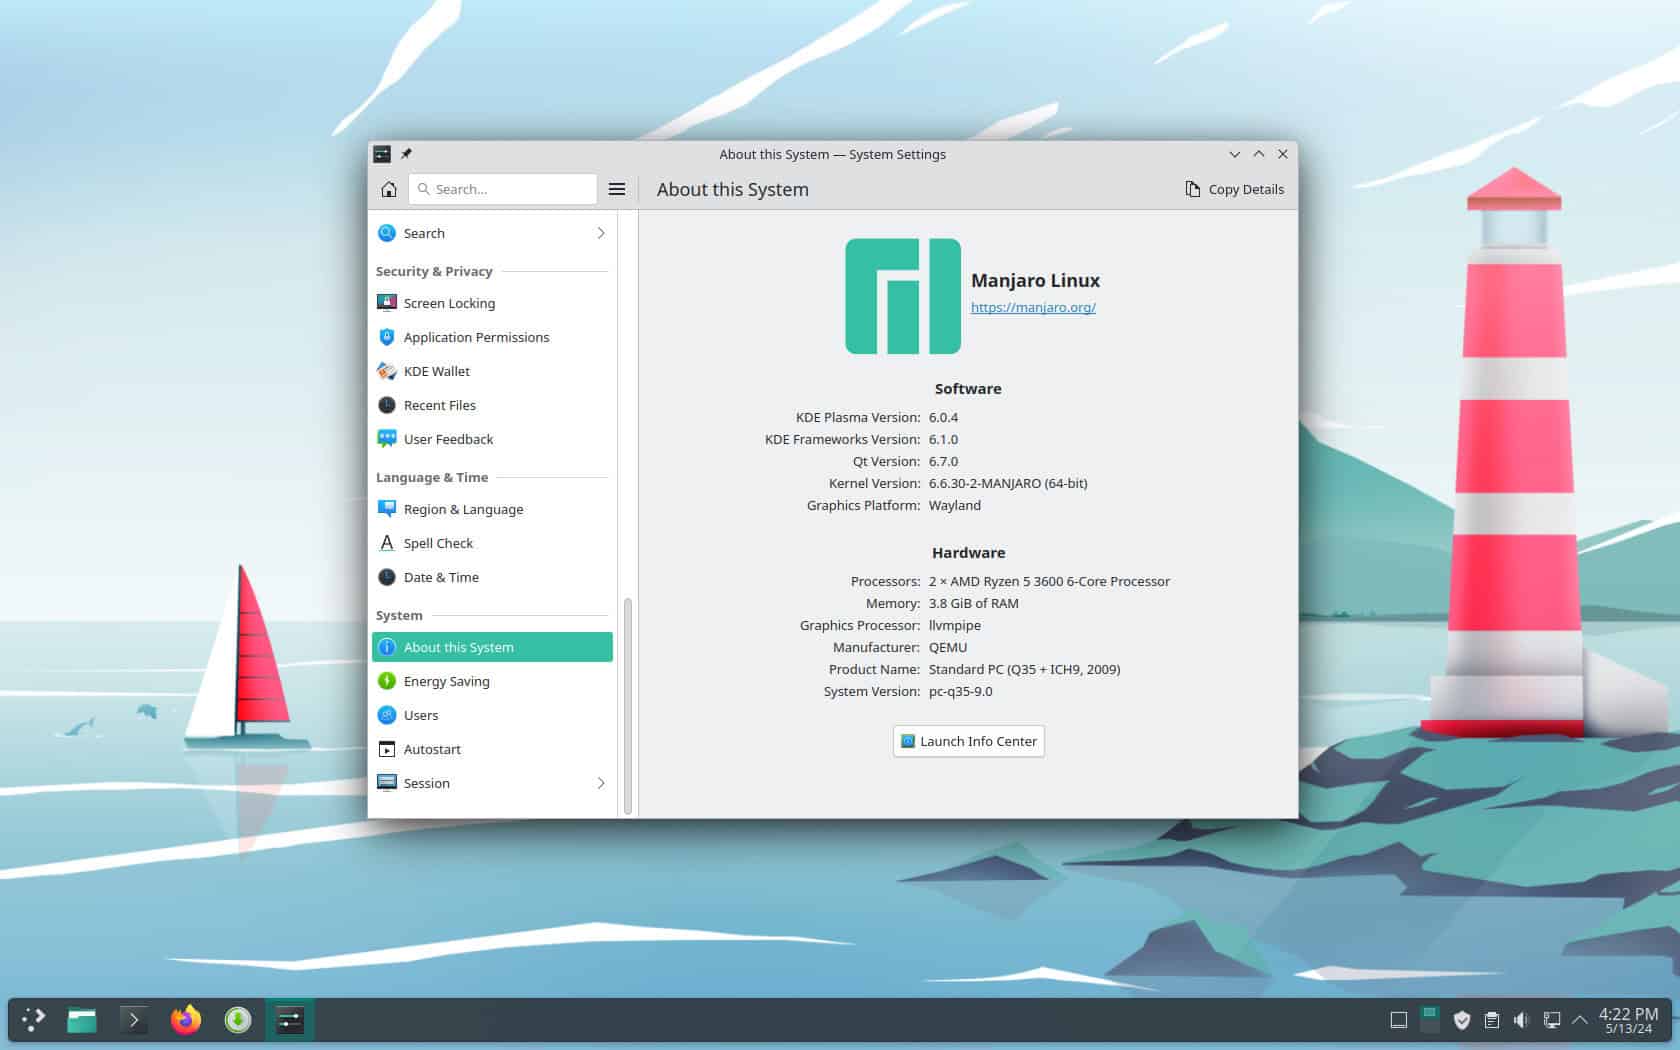Open the volume control in system tray
The height and width of the screenshot is (1050, 1680).
1522,1020
